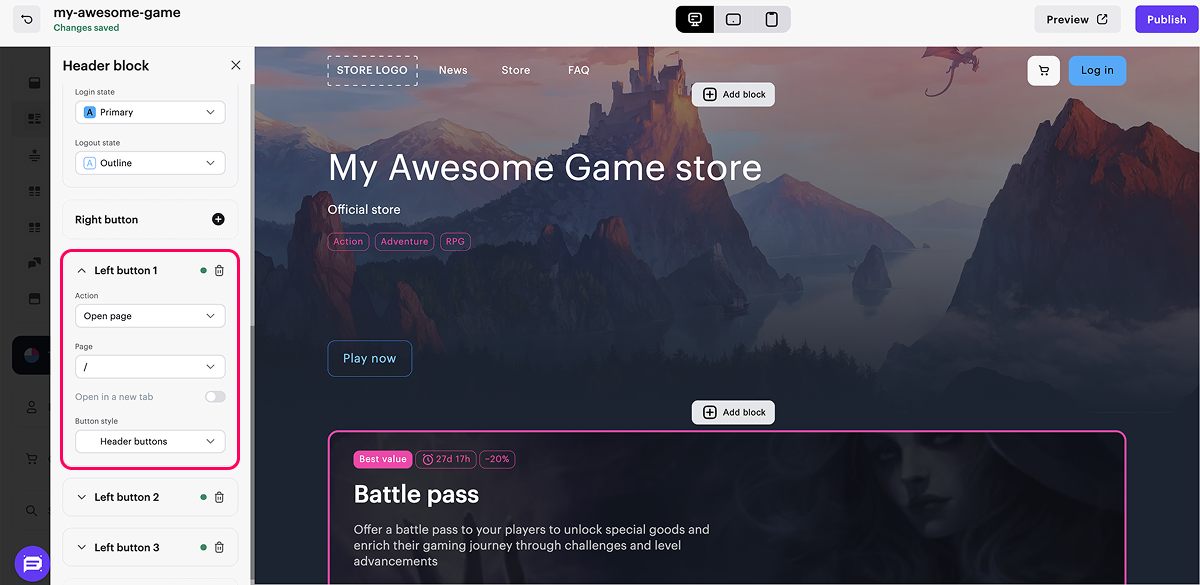Delete Left button 3 with trash icon
This screenshot has width=1200, height=585.
219,548
